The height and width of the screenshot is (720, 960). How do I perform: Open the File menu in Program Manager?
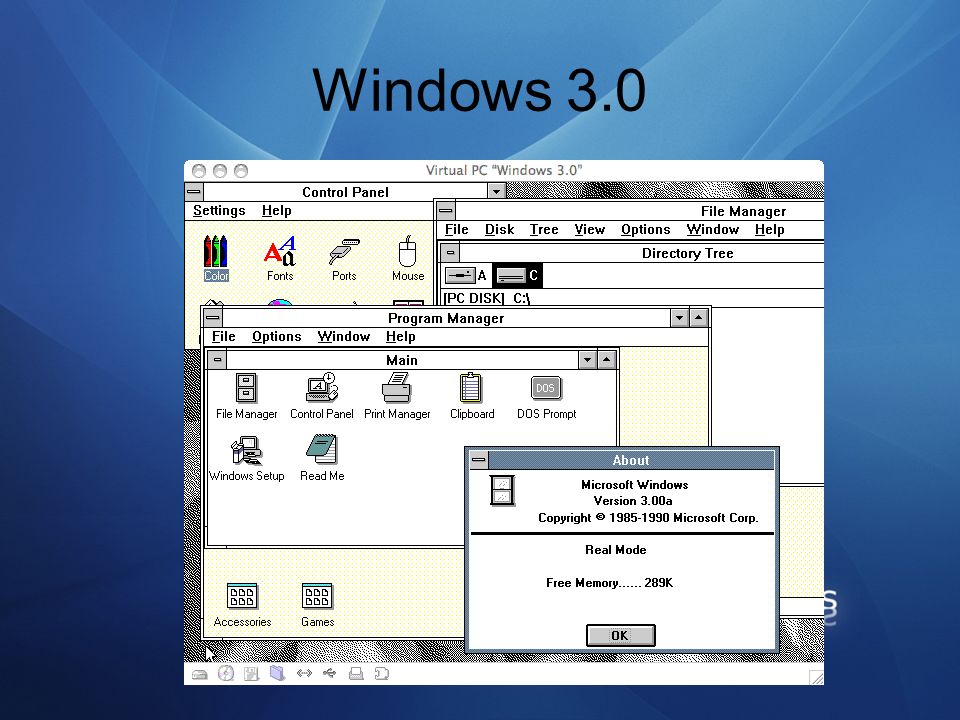tap(223, 337)
